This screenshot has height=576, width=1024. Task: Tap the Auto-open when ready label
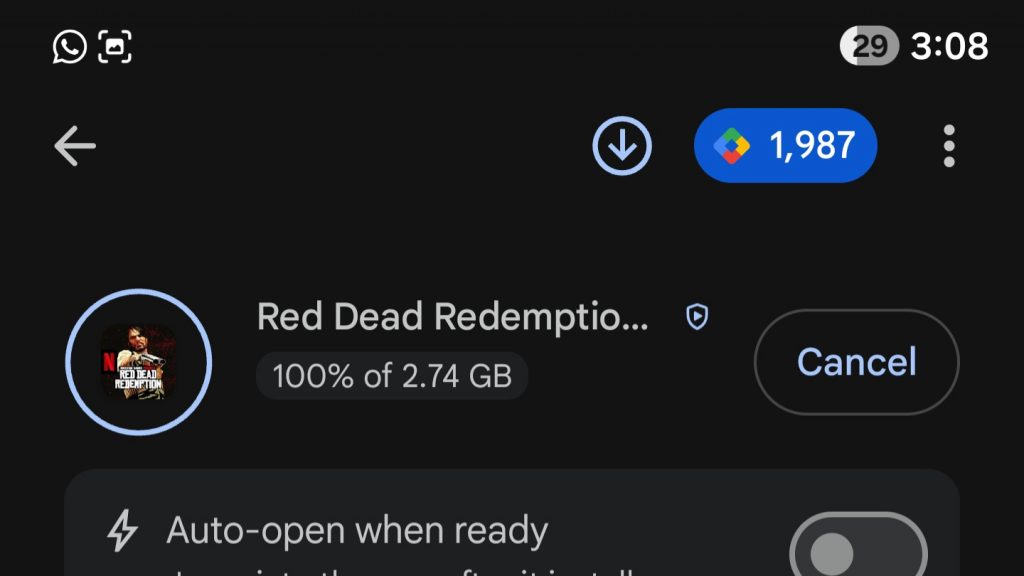tap(357, 531)
